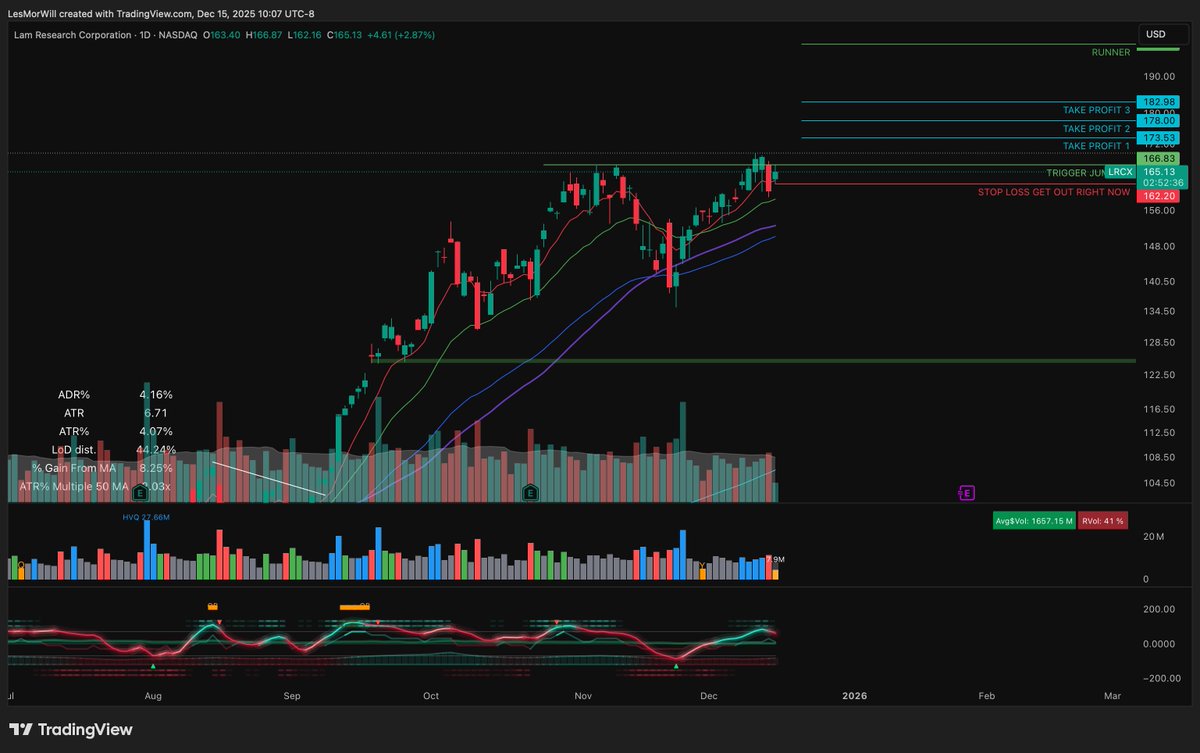This screenshot has width=1200, height=753.
Task: Click the Oct label on time axis
Action: click(431, 695)
